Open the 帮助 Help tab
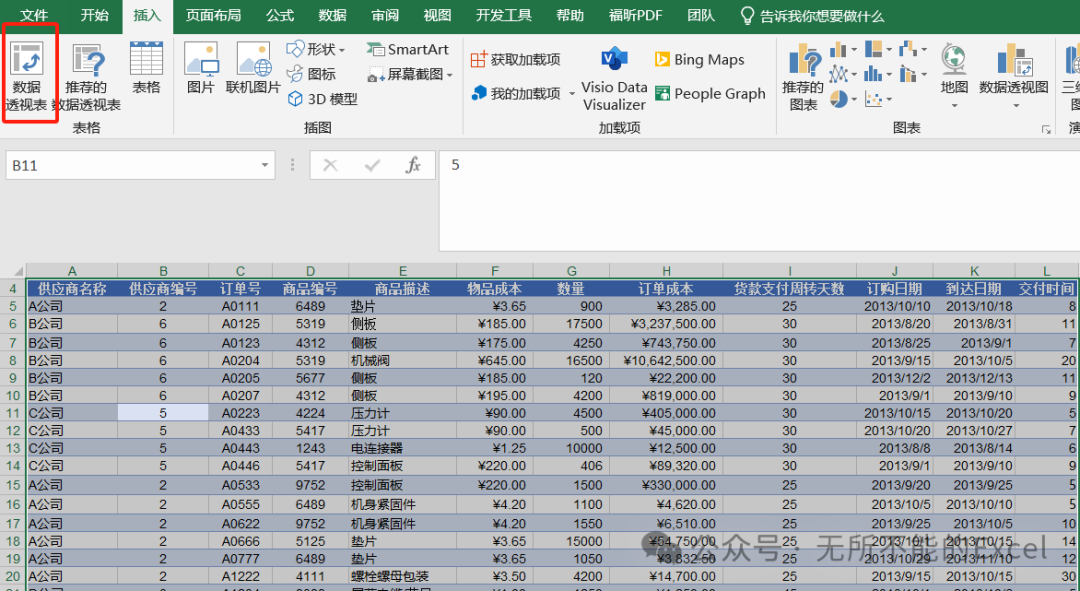The height and width of the screenshot is (591, 1080). pyautogui.click(x=570, y=15)
